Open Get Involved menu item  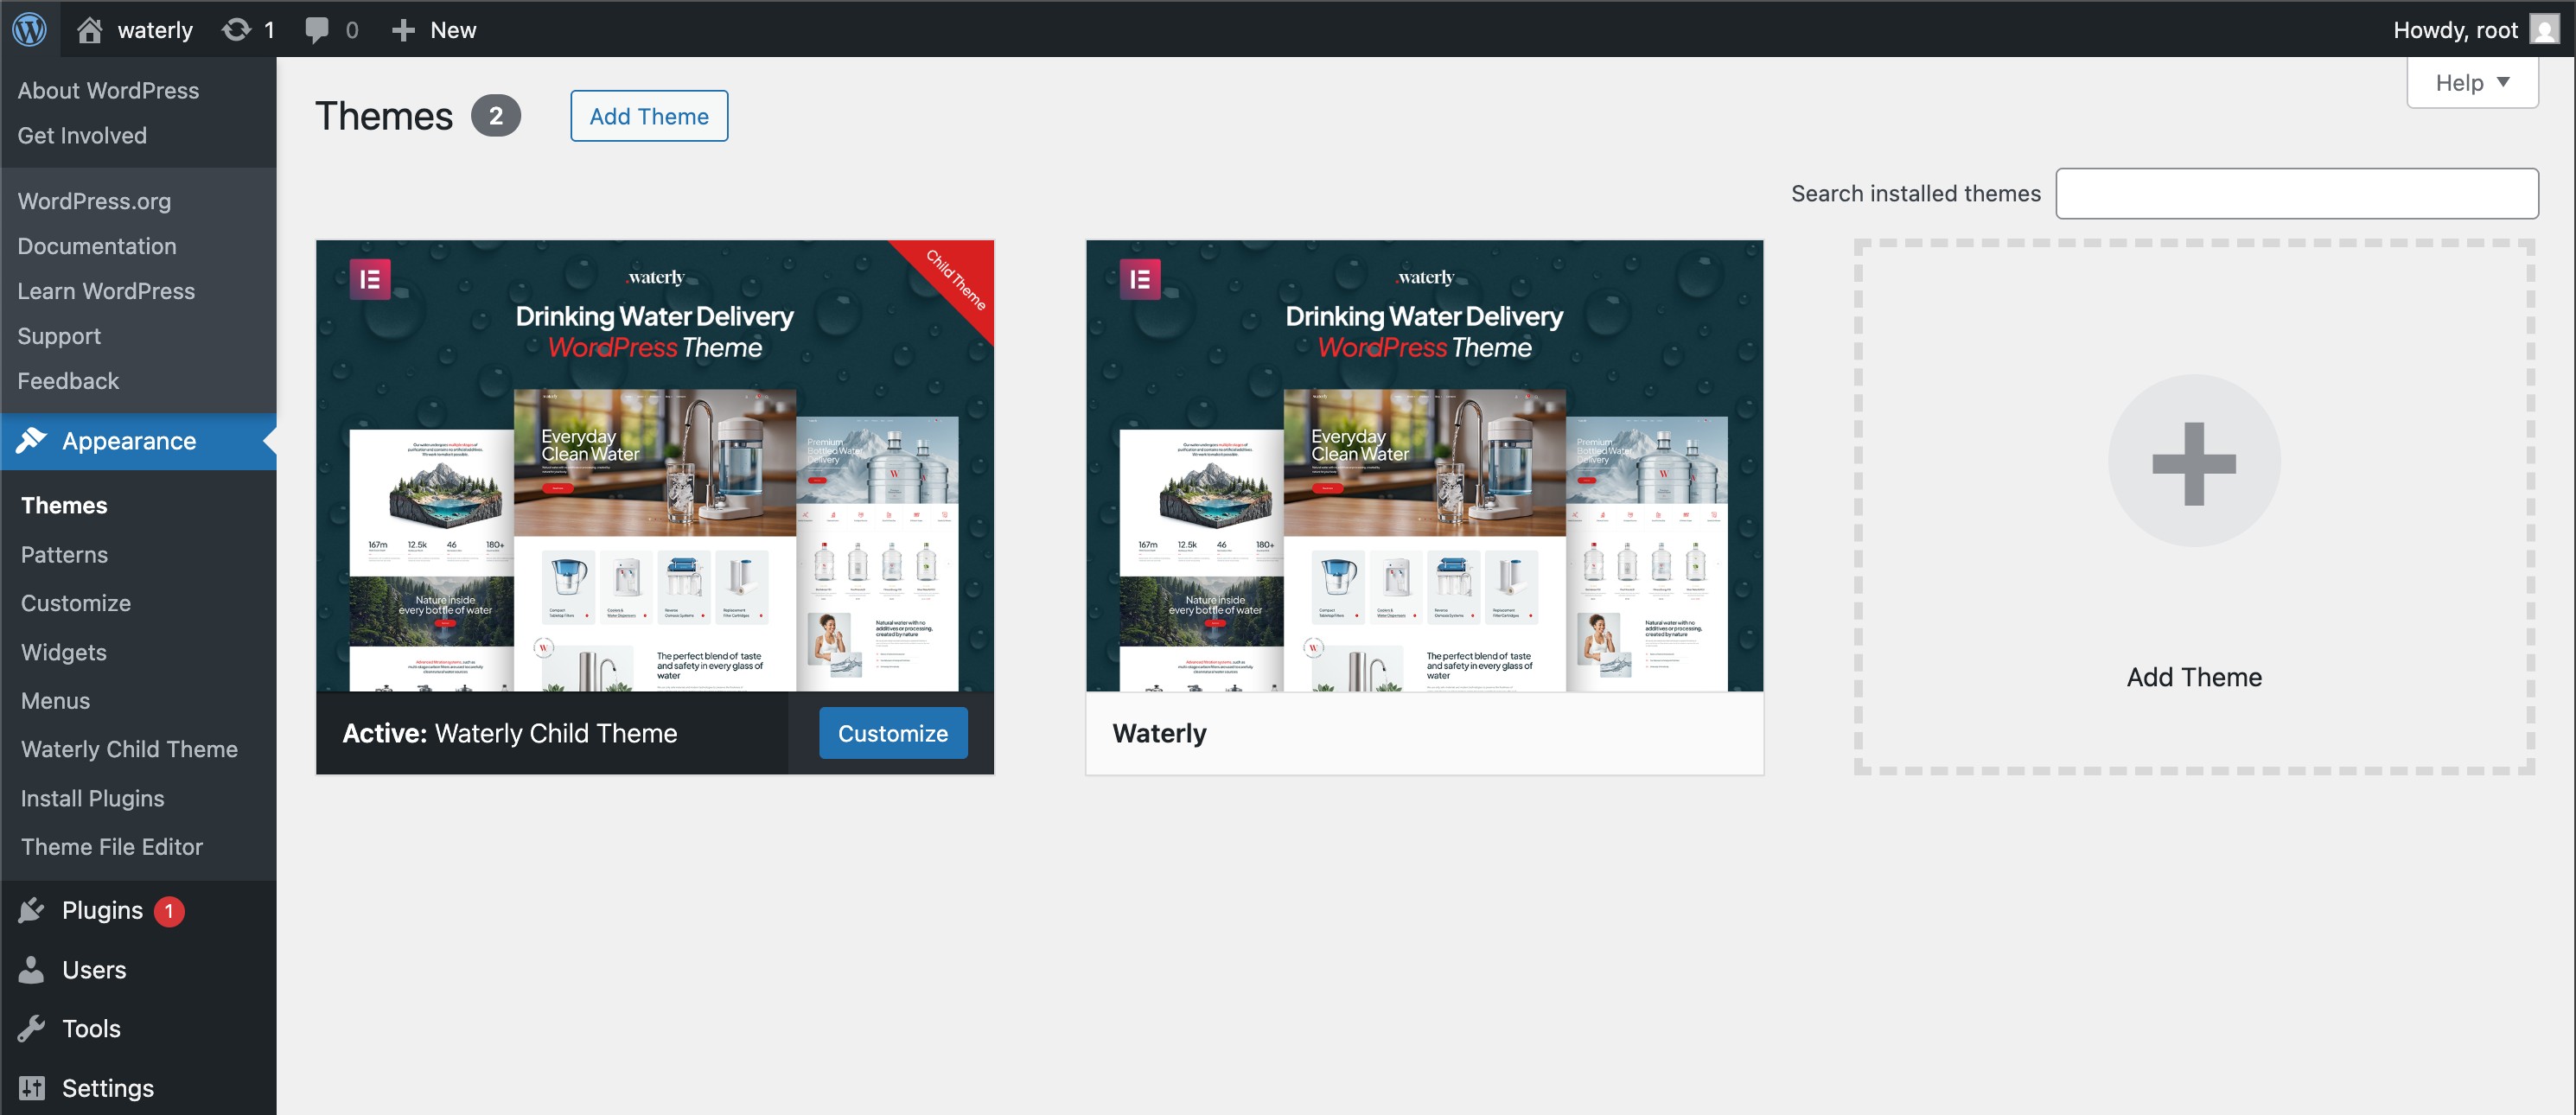click(82, 135)
